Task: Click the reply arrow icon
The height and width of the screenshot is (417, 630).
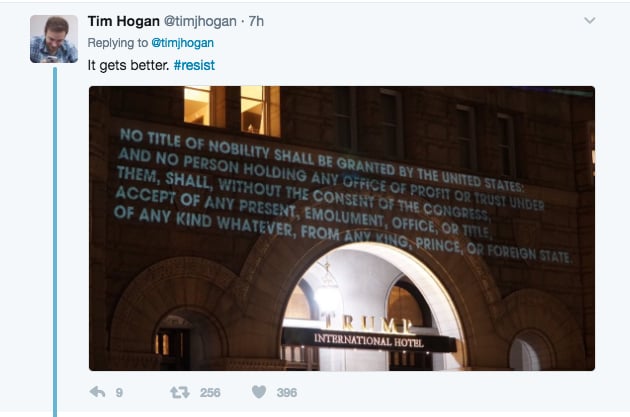Action: point(97,392)
